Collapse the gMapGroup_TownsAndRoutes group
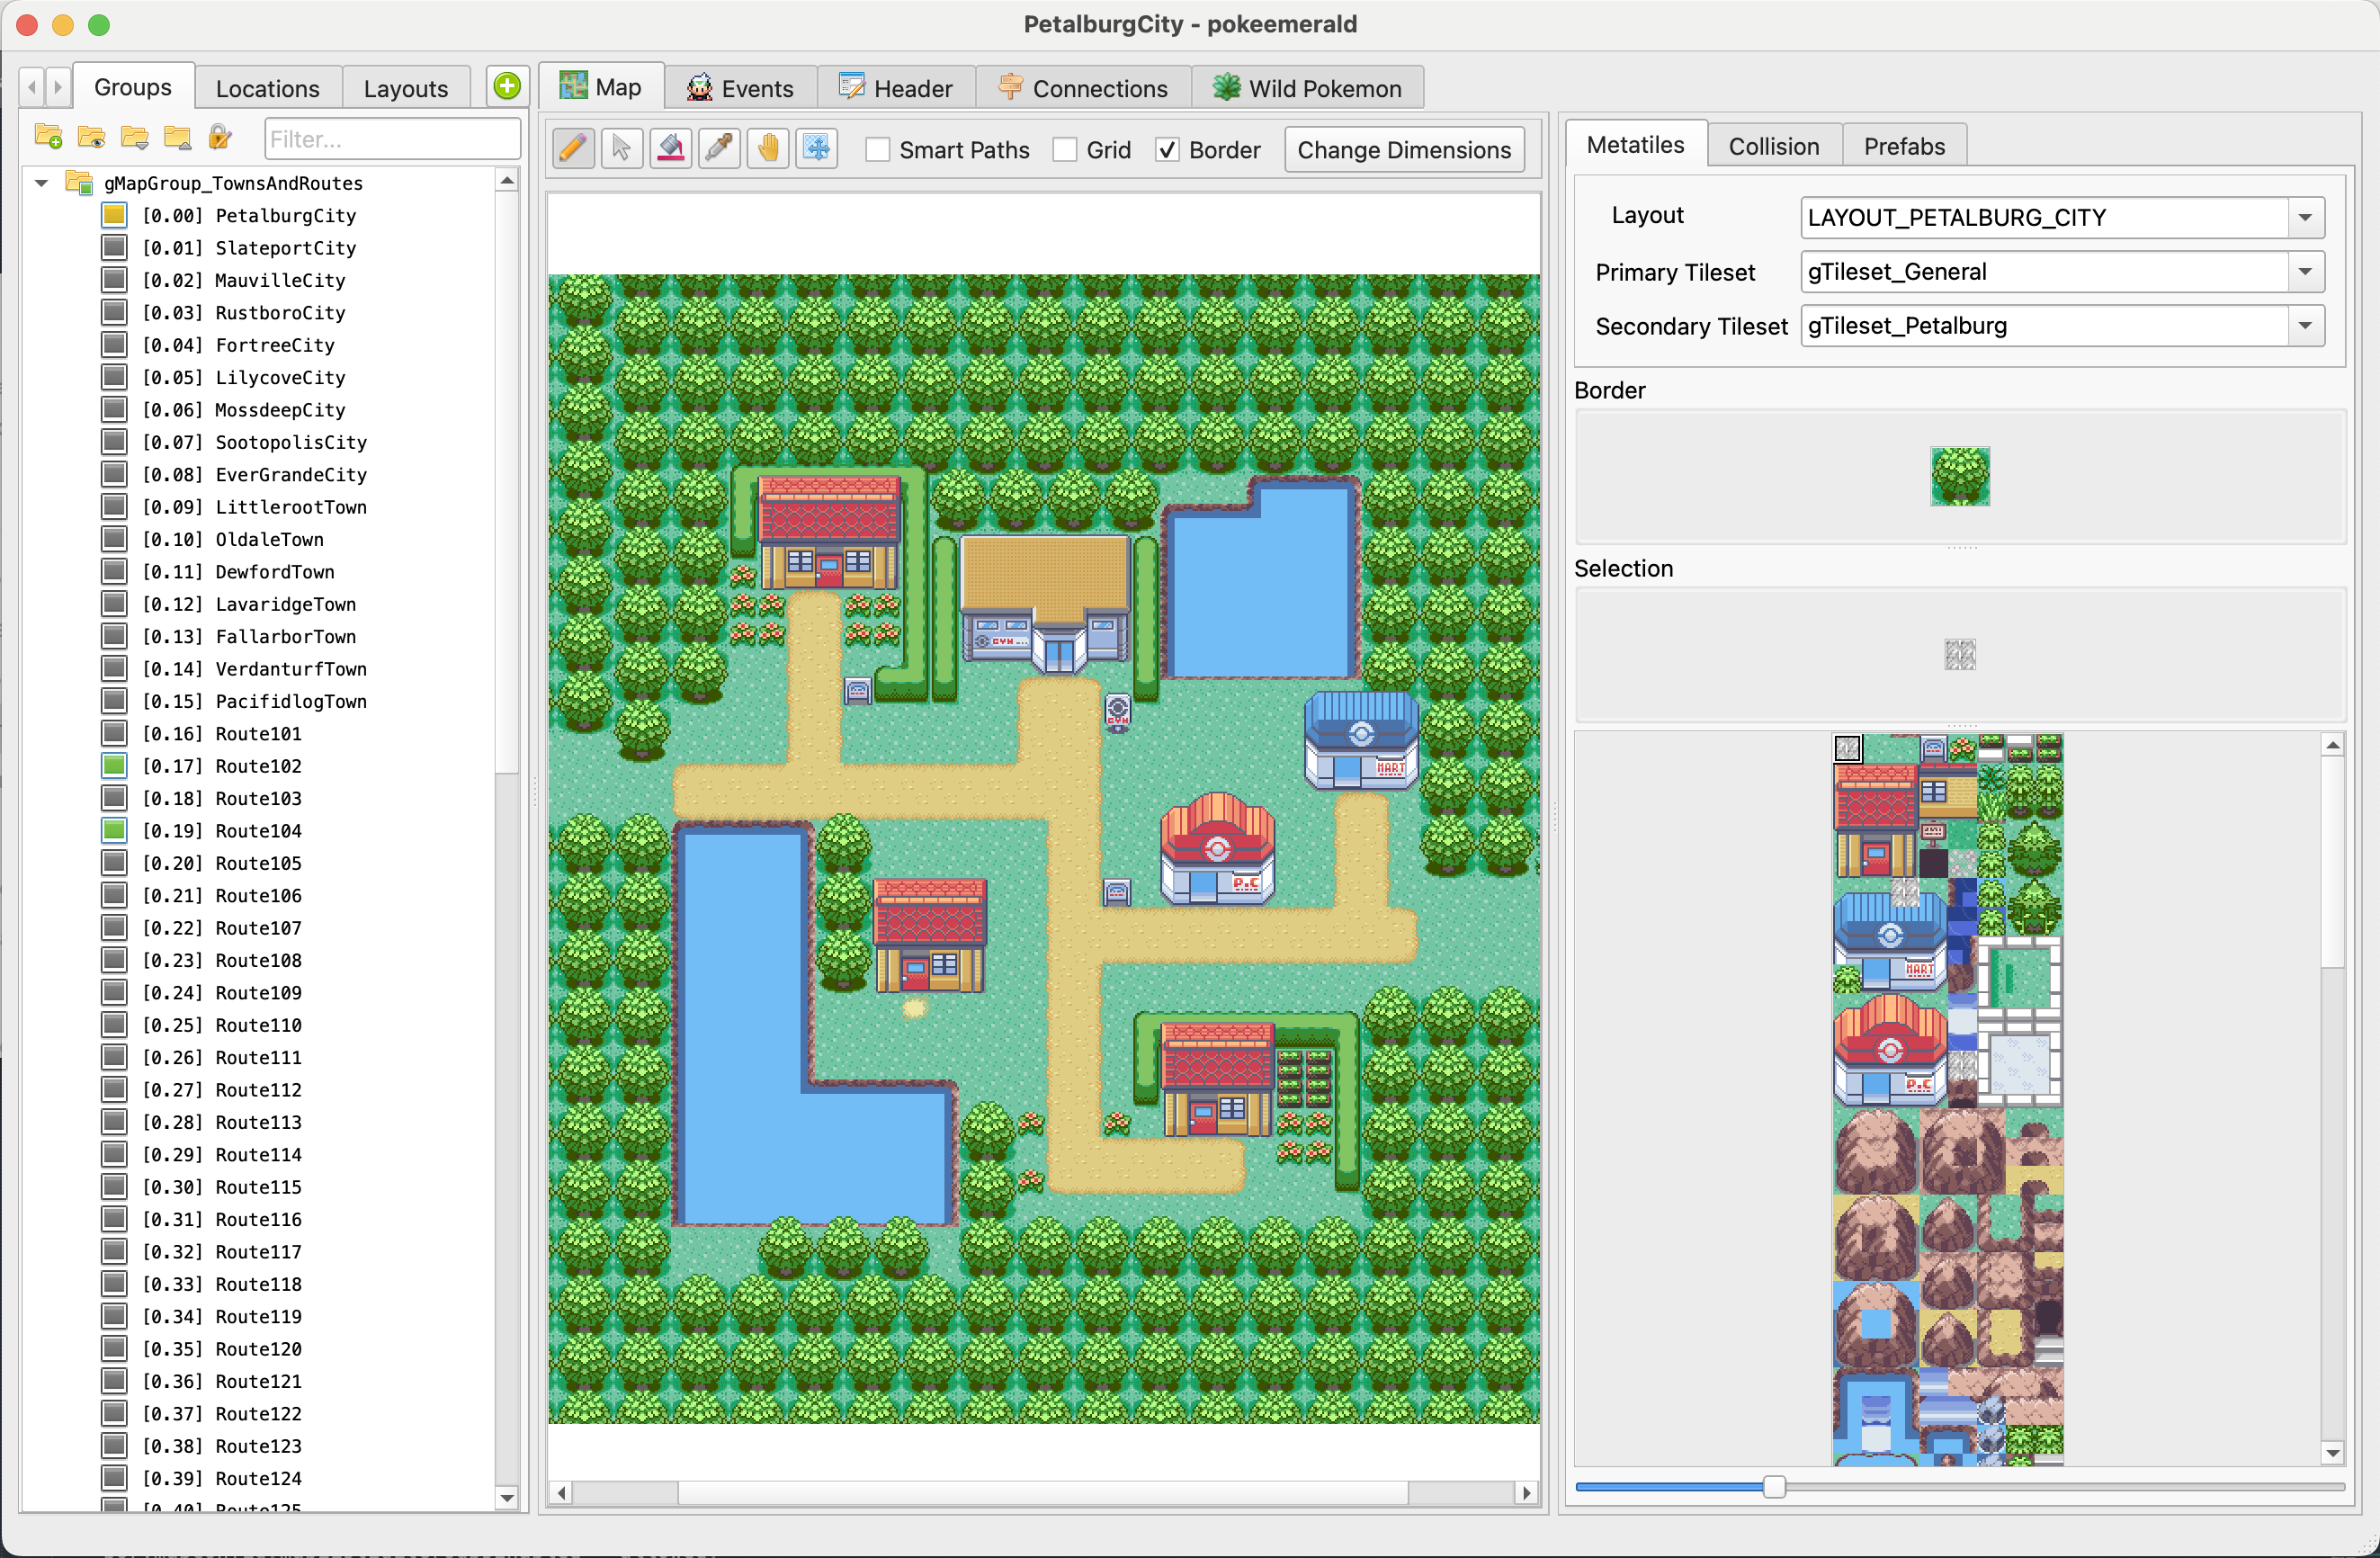 pos(41,183)
